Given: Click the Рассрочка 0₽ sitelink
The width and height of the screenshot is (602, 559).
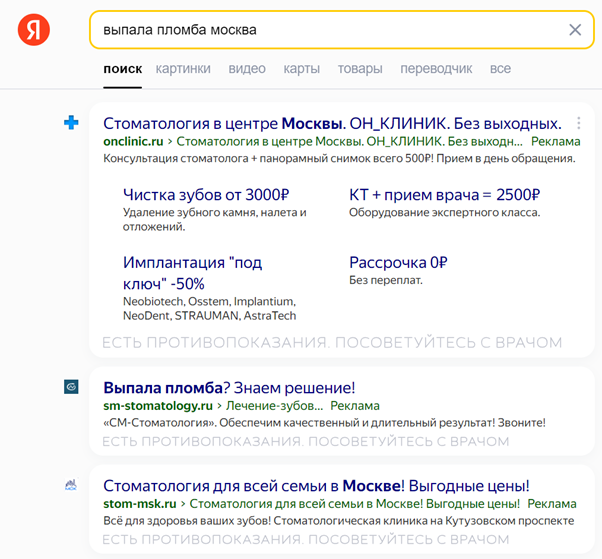Looking at the screenshot, I should [398, 263].
